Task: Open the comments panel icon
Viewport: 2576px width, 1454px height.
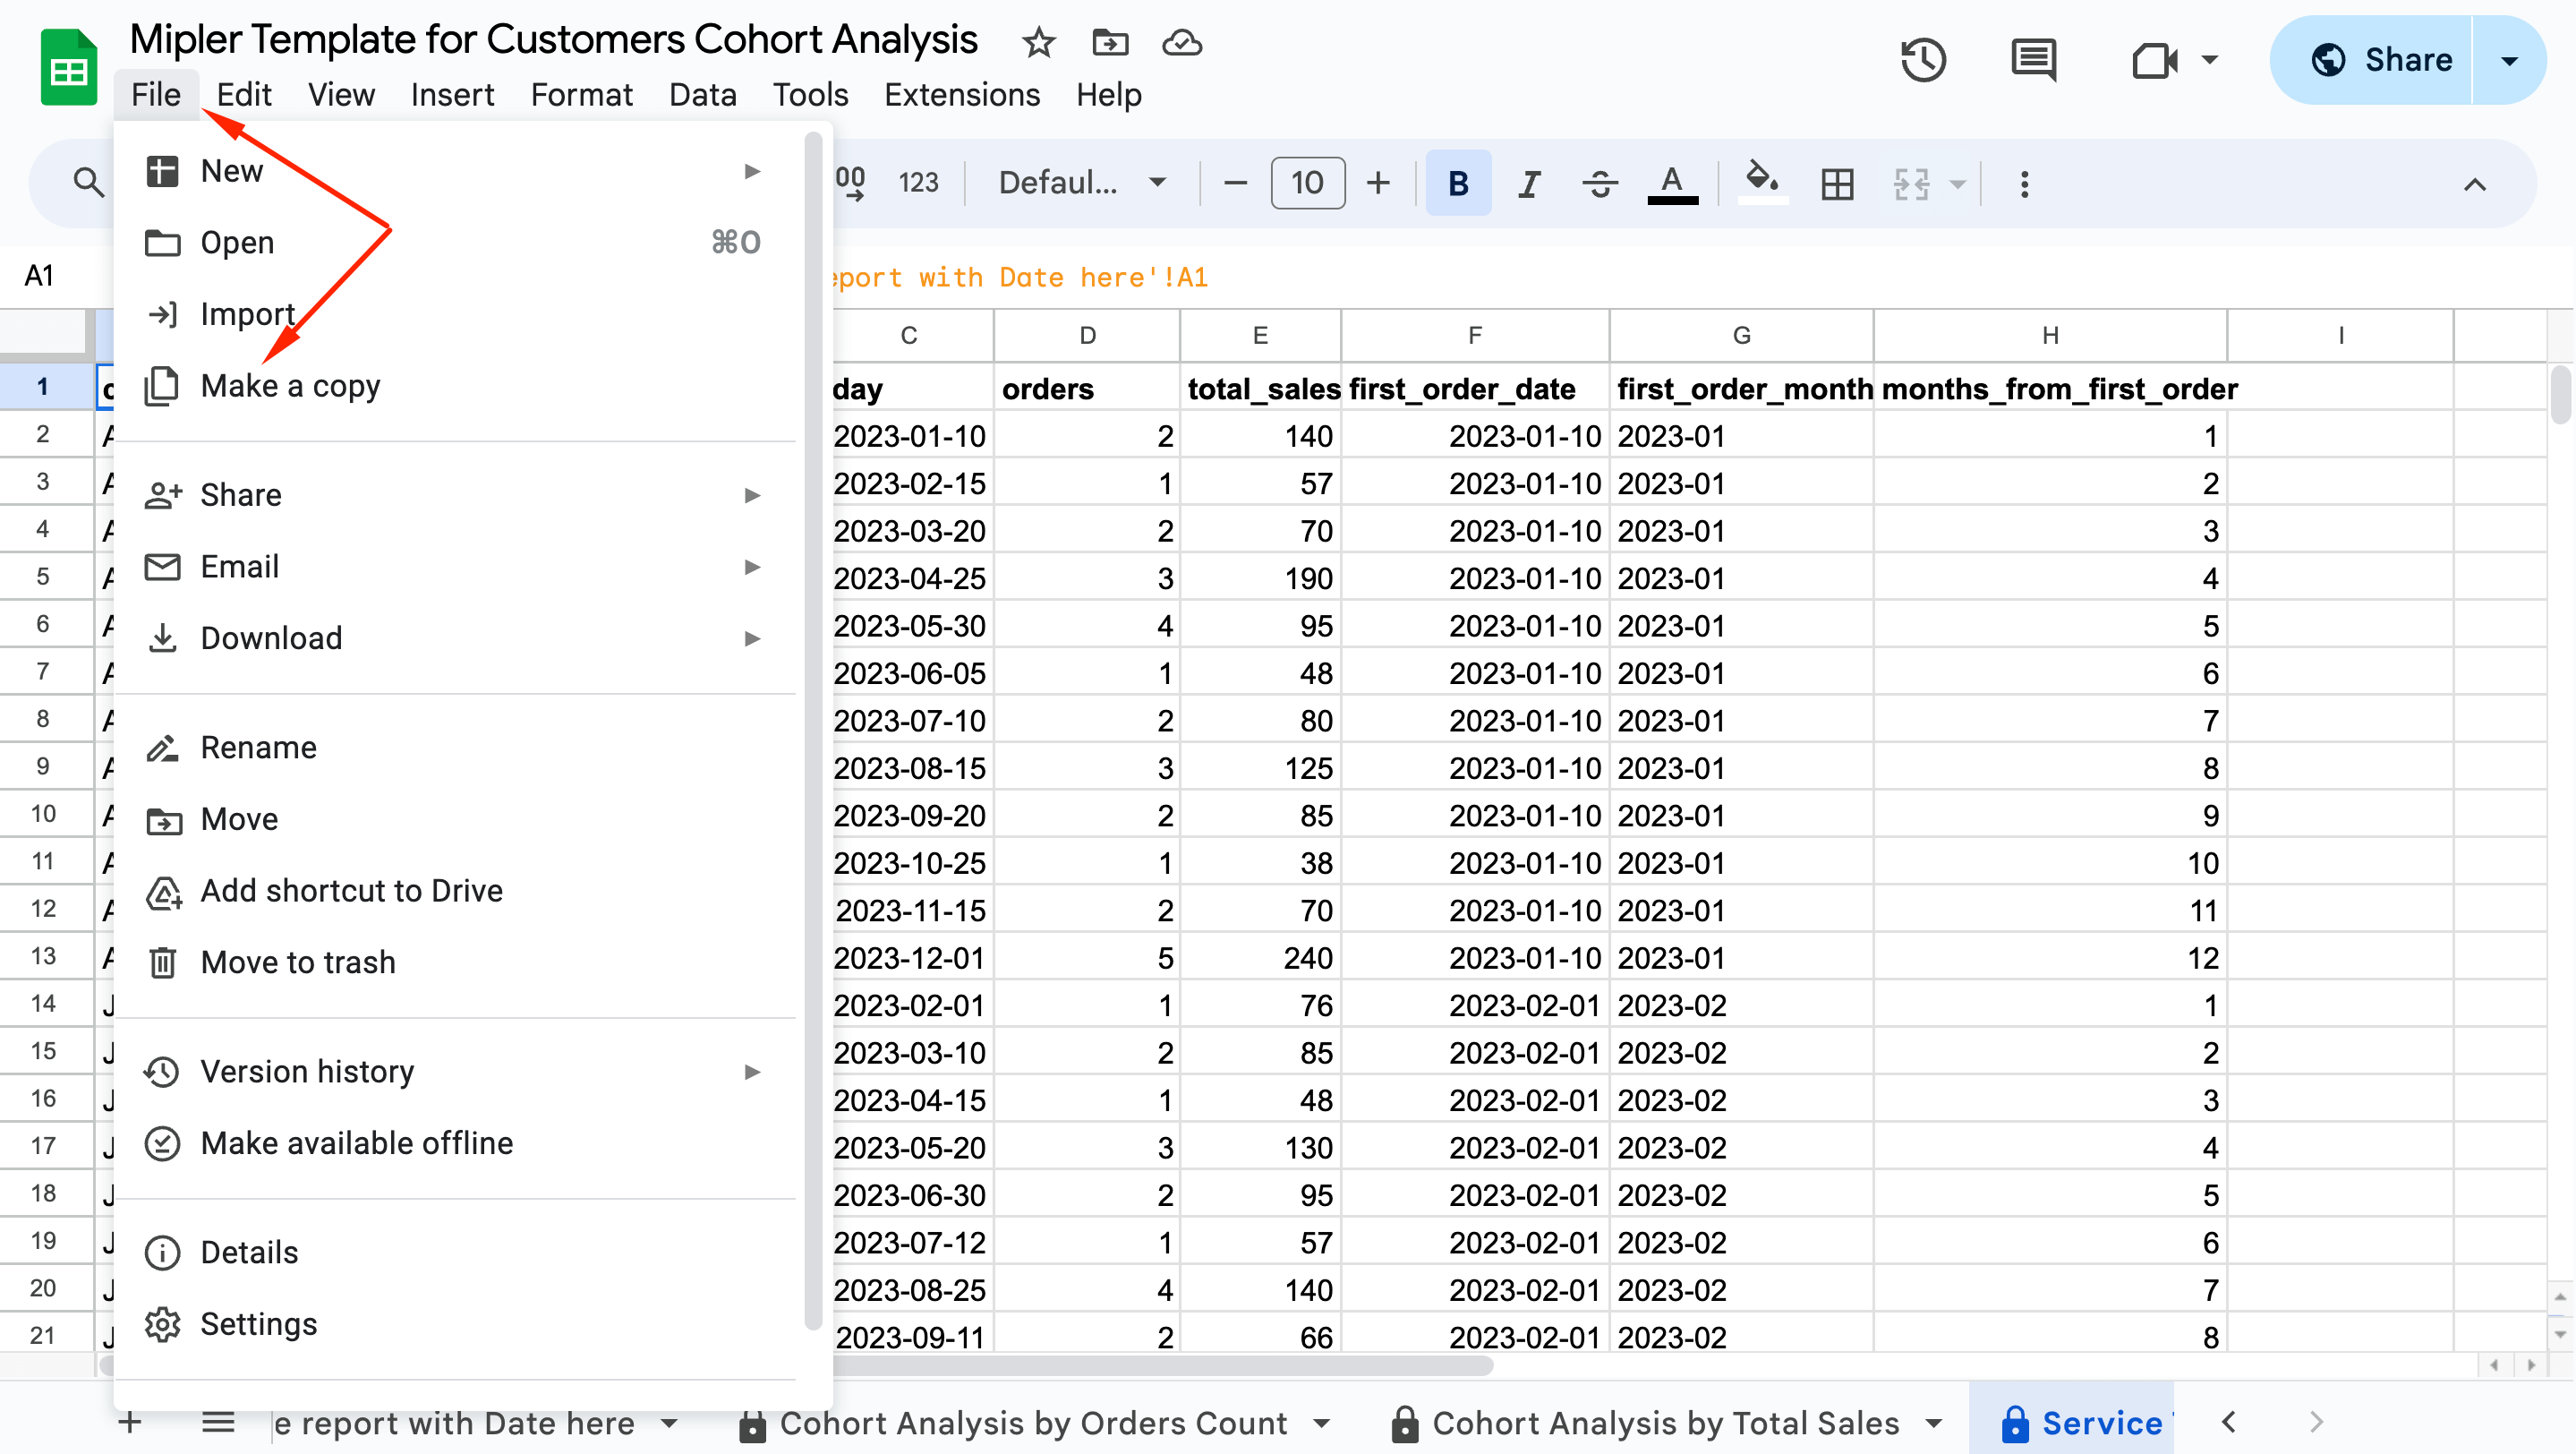Action: pyautogui.click(x=2033, y=60)
